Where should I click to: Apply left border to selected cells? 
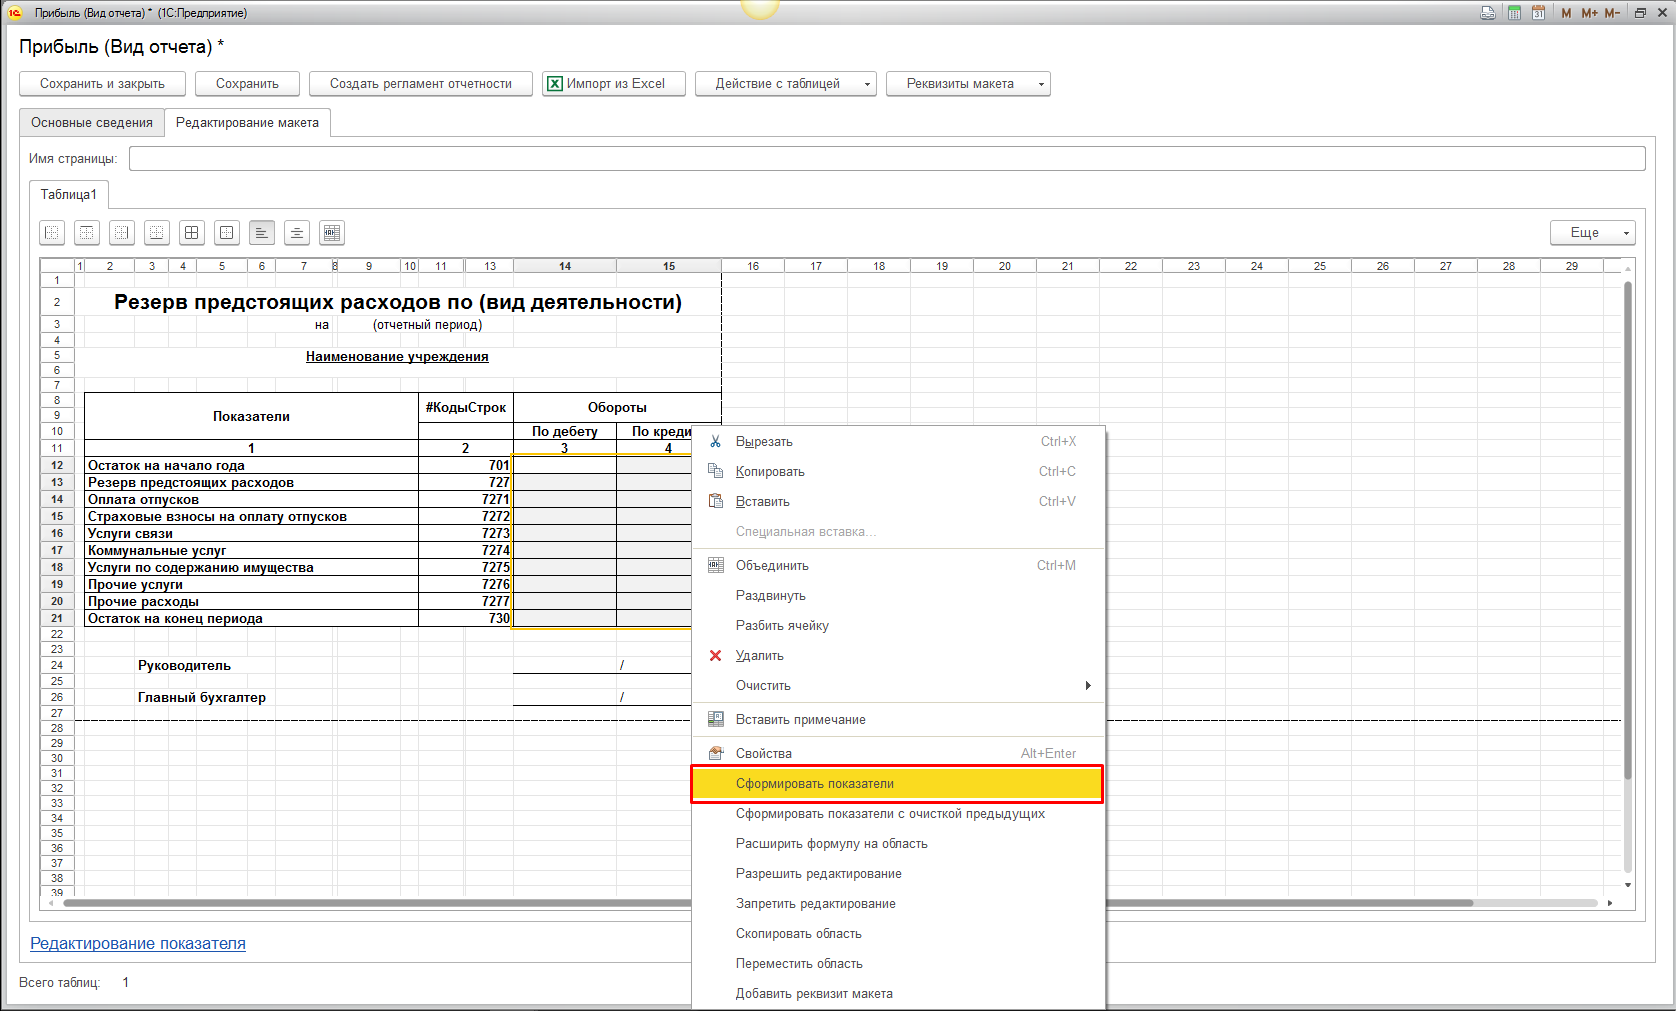pos(52,233)
